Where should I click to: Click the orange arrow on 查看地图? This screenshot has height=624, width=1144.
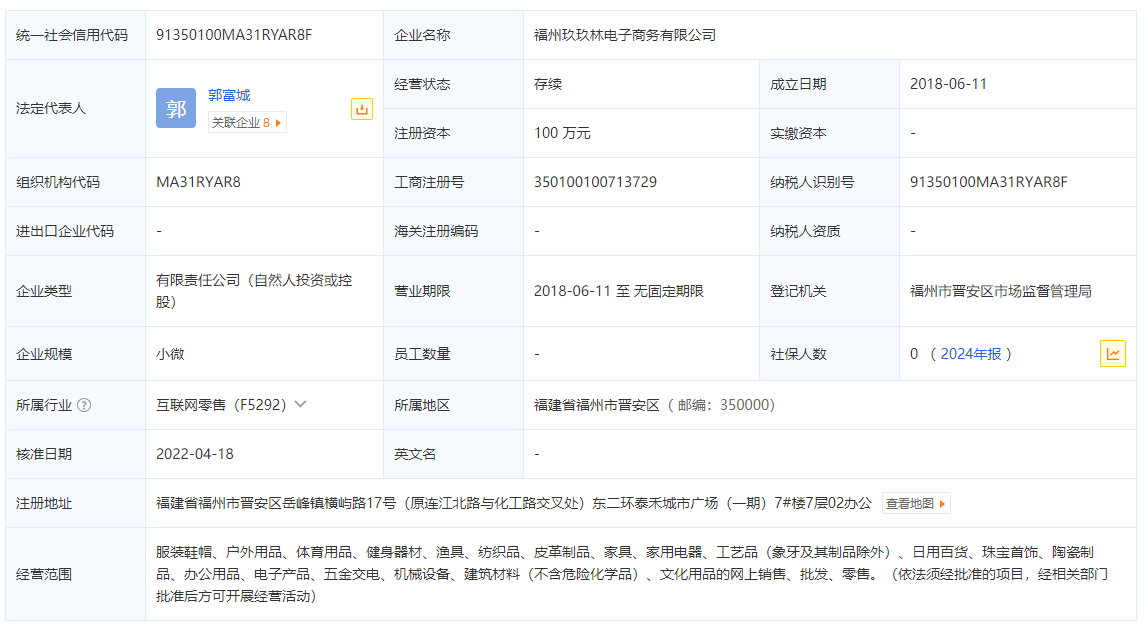pyautogui.click(x=941, y=504)
